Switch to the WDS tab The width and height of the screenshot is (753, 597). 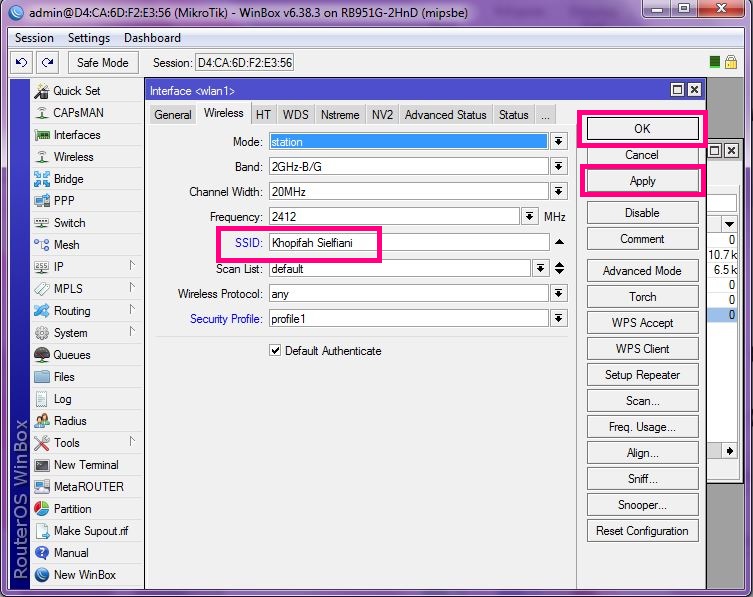tap(295, 115)
